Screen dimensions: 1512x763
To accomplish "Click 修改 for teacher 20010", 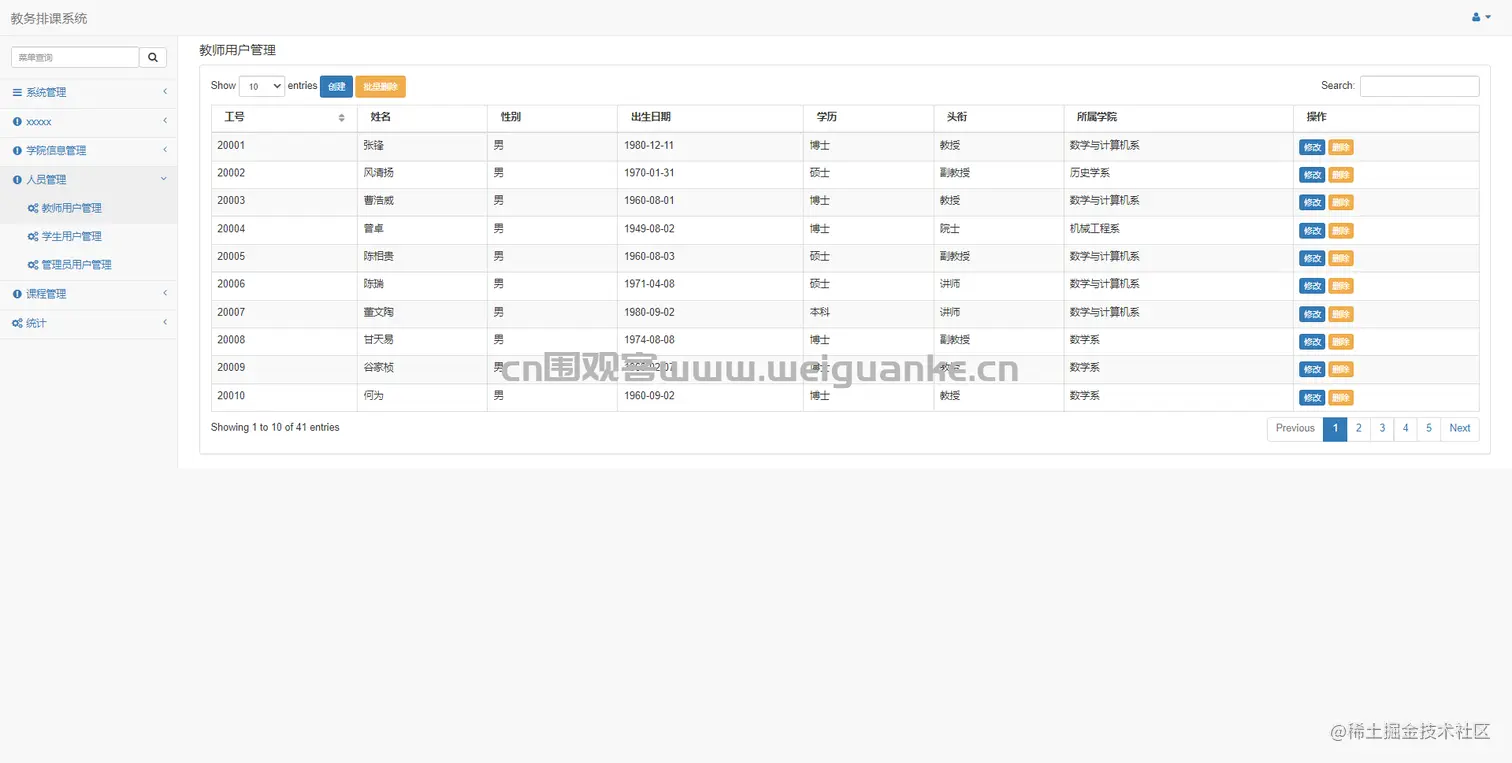I will (1312, 397).
